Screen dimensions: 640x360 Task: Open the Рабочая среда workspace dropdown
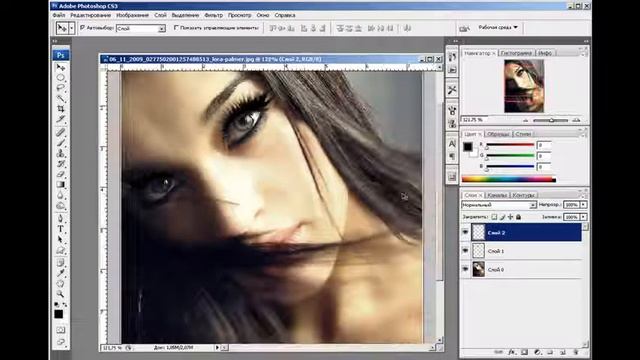498,27
